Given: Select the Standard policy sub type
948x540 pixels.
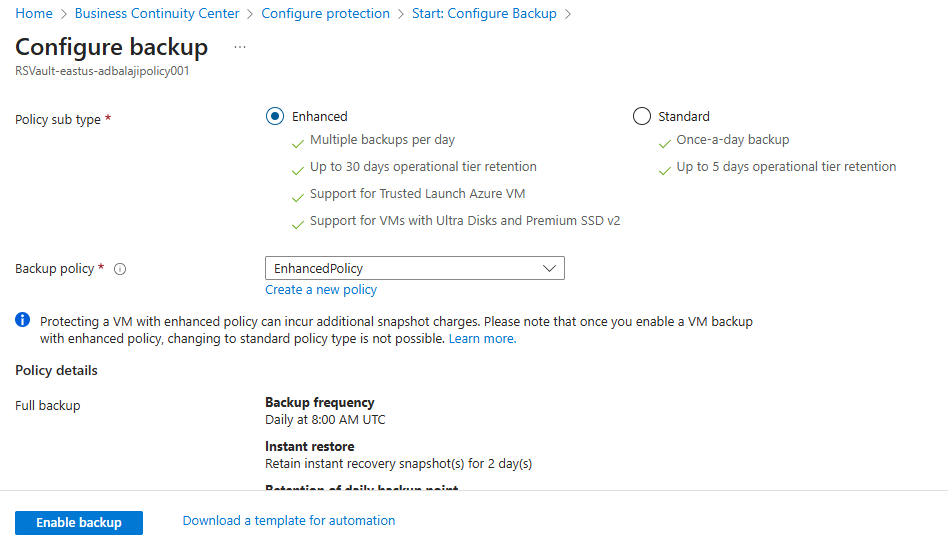Looking at the screenshot, I should click(x=642, y=116).
